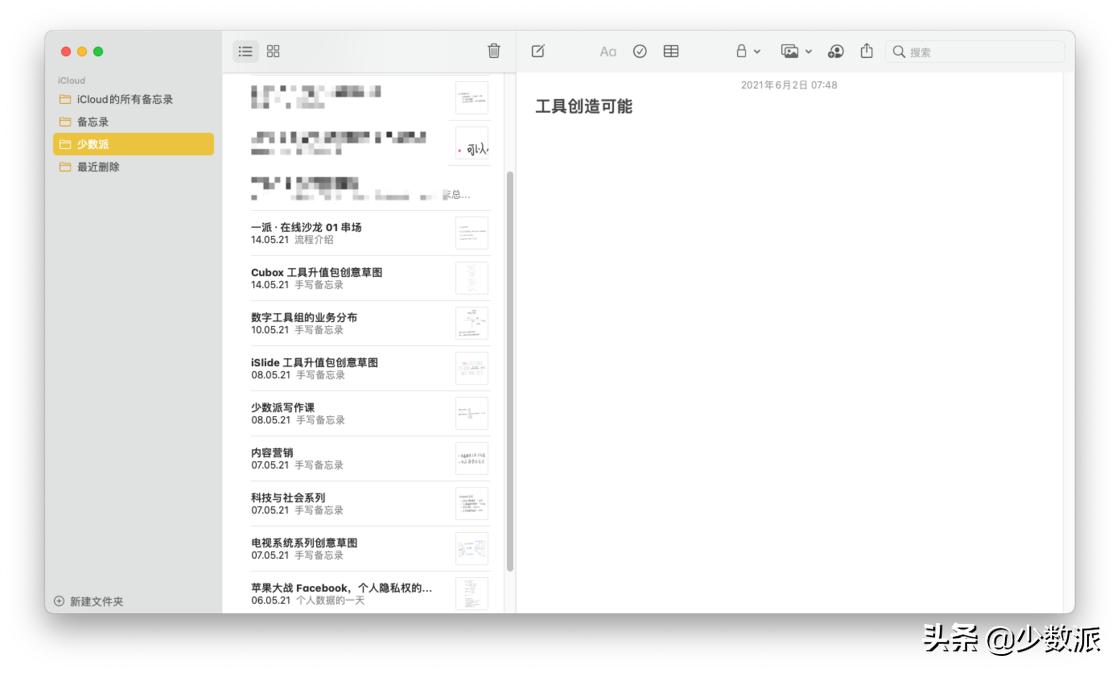The image size is (1120, 673).
Task: Share the note via the share icon
Action: click(866, 51)
